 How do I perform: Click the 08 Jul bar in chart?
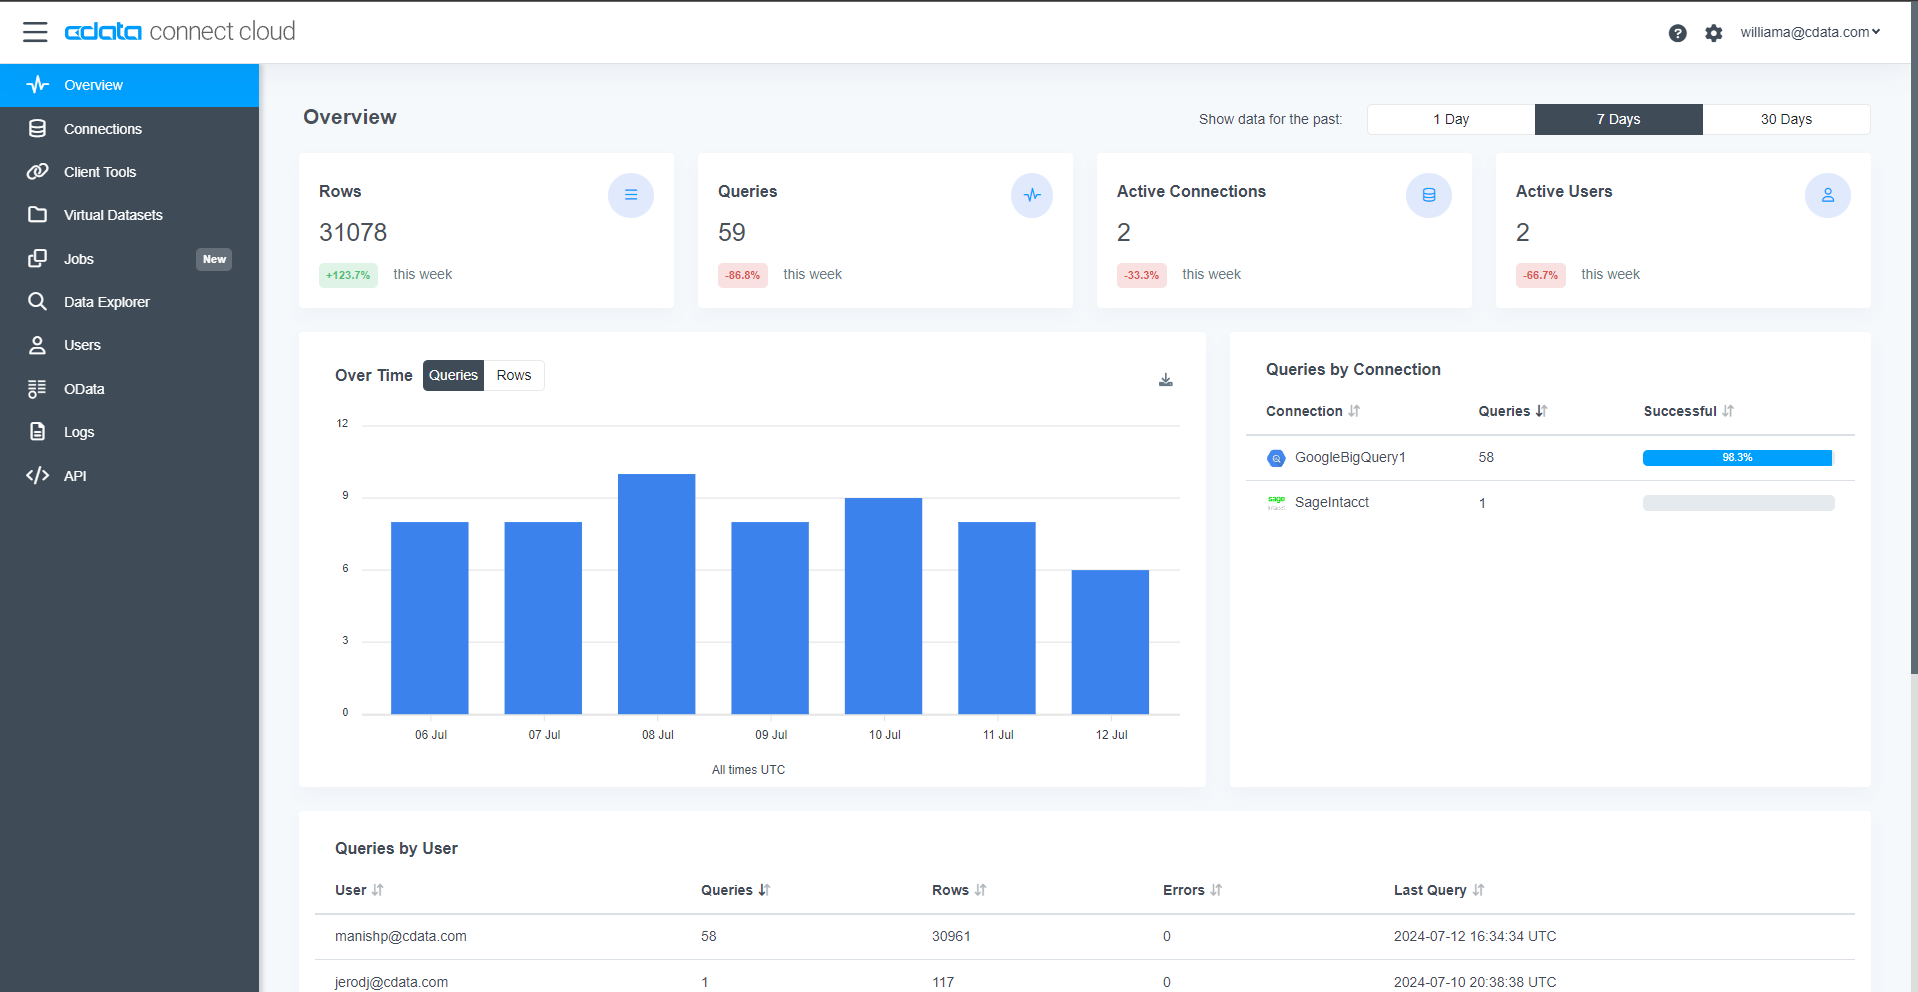tap(656, 594)
